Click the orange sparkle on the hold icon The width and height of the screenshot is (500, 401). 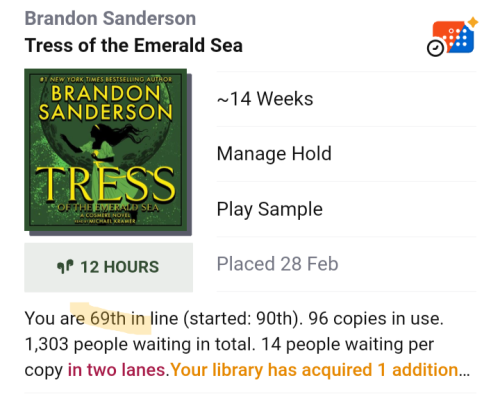click(x=473, y=22)
